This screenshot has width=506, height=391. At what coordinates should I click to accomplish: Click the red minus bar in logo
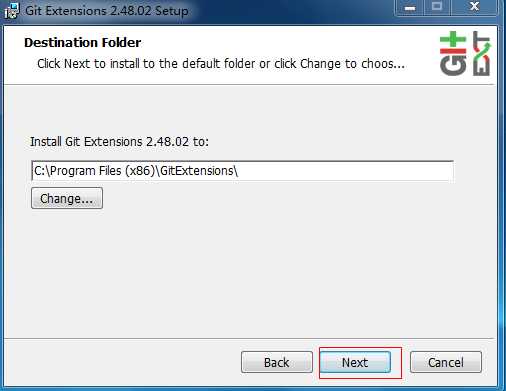pyautogui.click(x=453, y=51)
